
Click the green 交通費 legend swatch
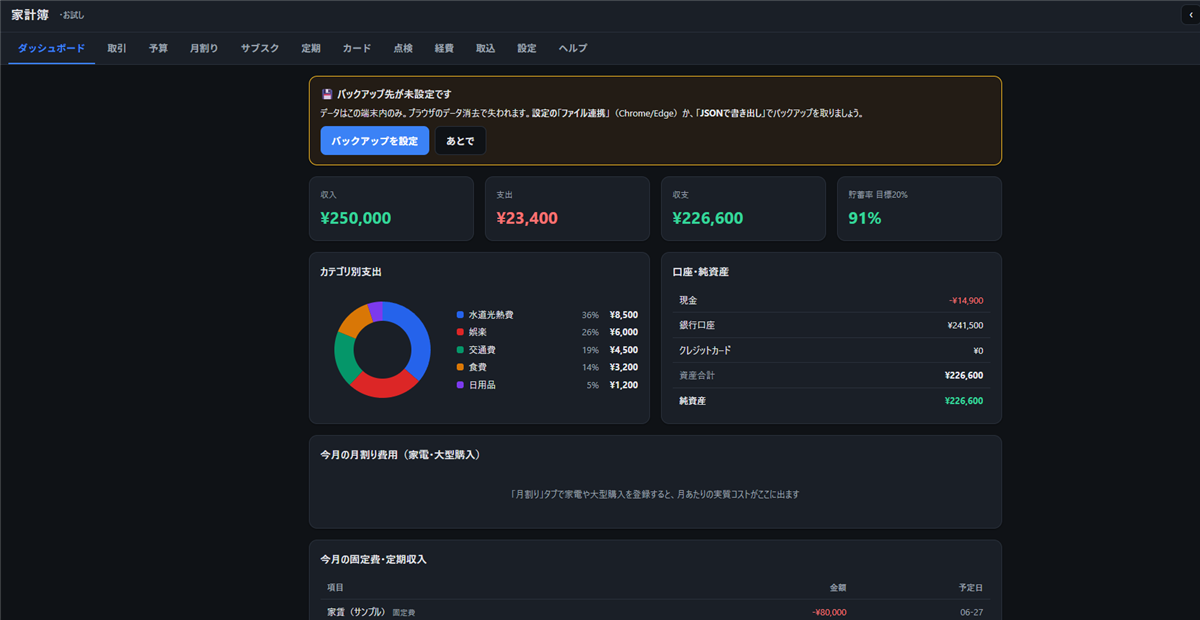click(x=460, y=350)
